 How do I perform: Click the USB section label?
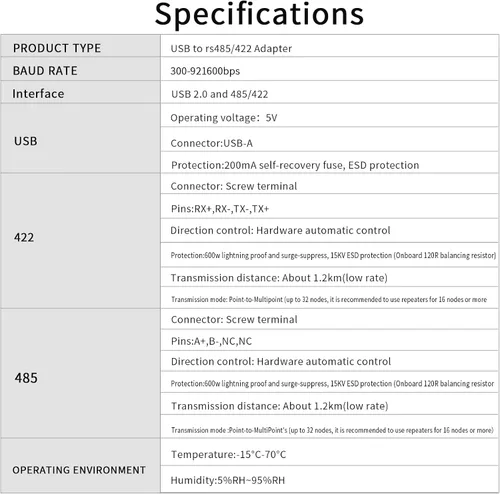point(26,141)
